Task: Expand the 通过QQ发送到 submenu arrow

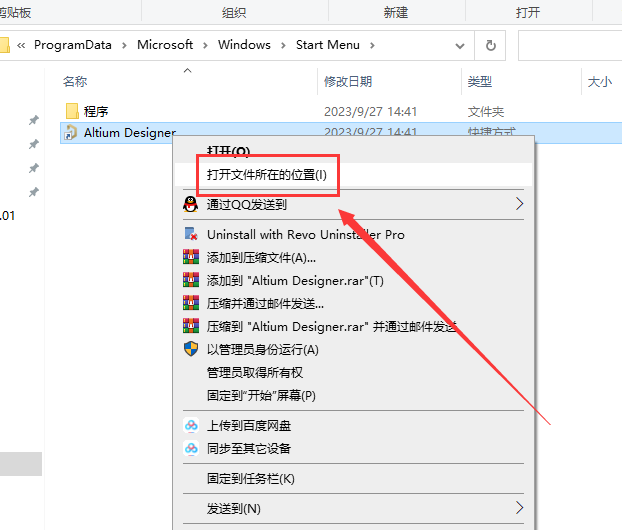Action: pyautogui.click(x=519, y=204)
